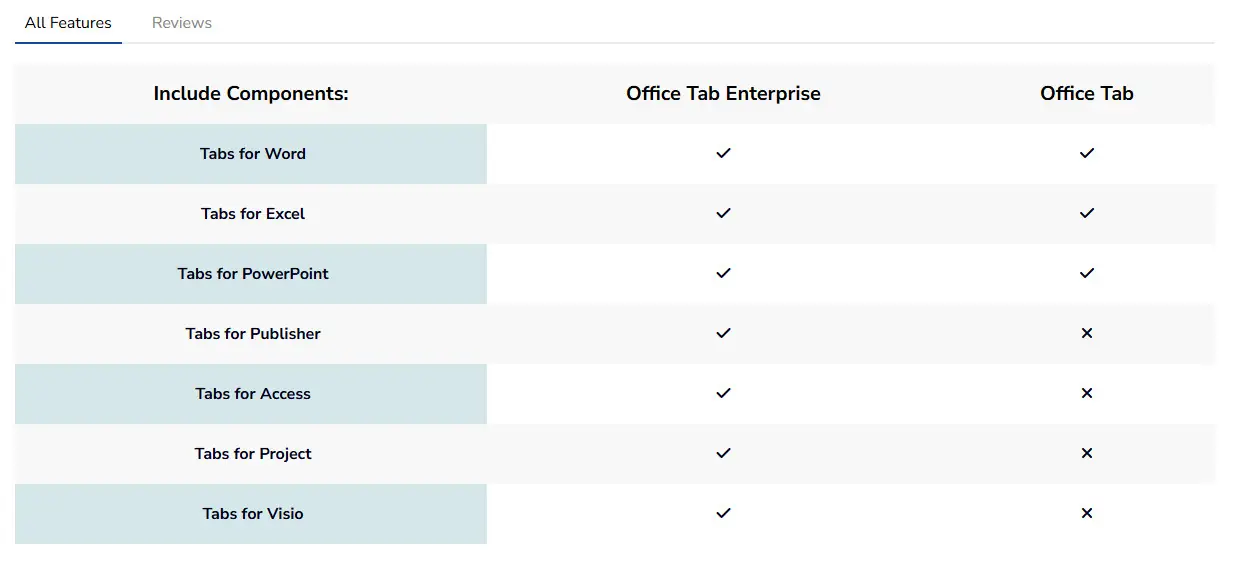This screenshot has width=1246, height=576.
Task: Click Office Tab cross for Tabs for Access
Action: (1087, 394)
